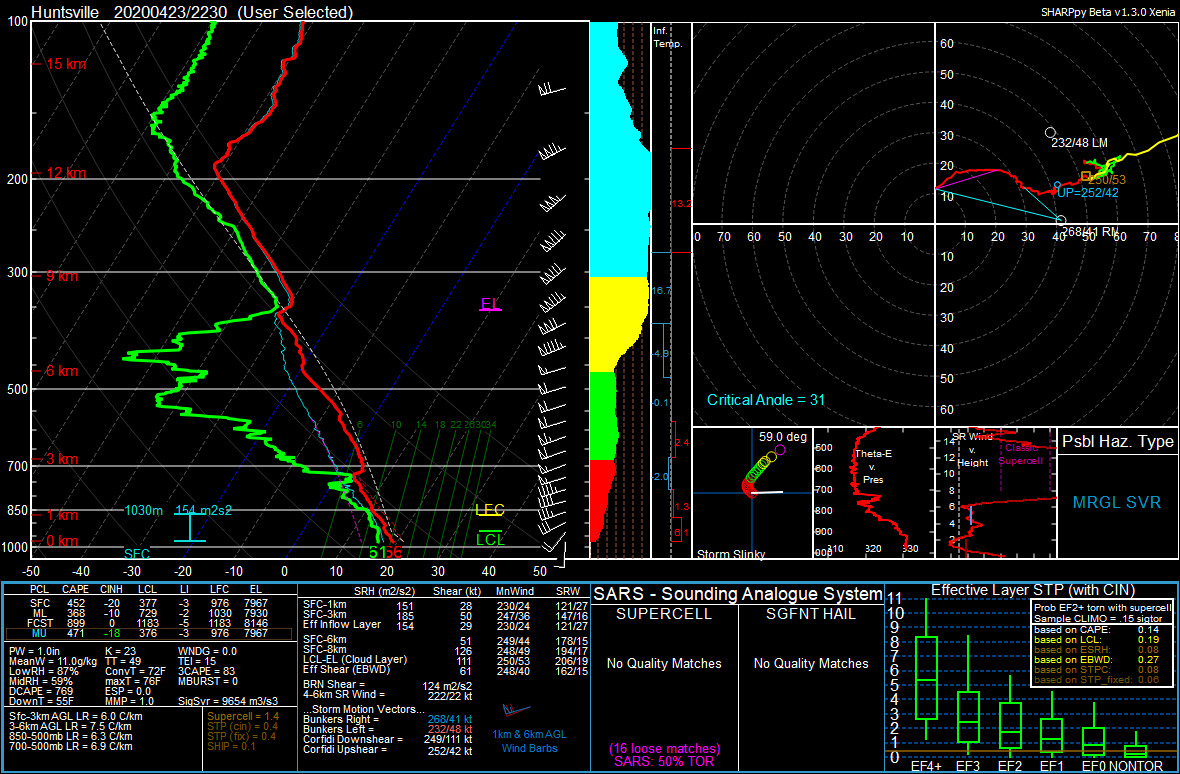Click the green segment of the vertical bar
1180x774 pixels.
(604, 415)
